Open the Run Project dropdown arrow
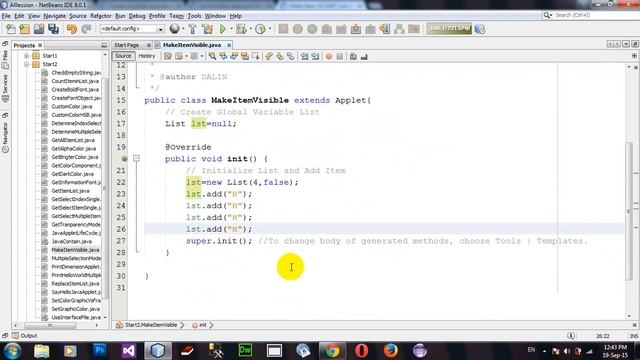Screen dimensions: 640x360 [x=231, y=29]
